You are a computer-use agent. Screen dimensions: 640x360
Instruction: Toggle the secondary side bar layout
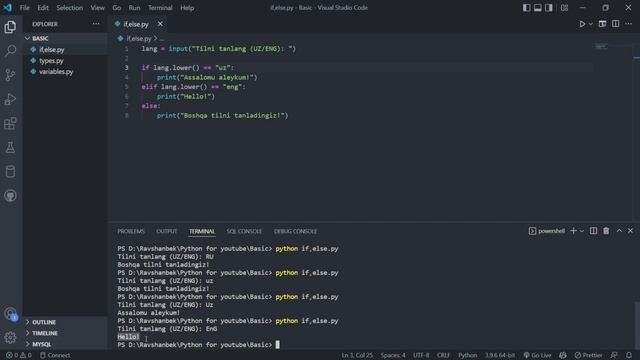[549, 8]
